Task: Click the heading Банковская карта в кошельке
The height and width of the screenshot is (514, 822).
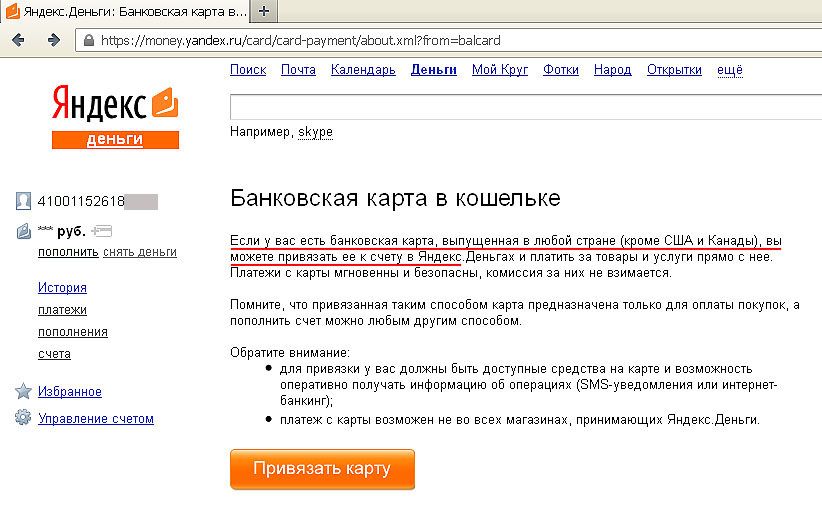Action: pyautogui.click(x=395, y=198)
